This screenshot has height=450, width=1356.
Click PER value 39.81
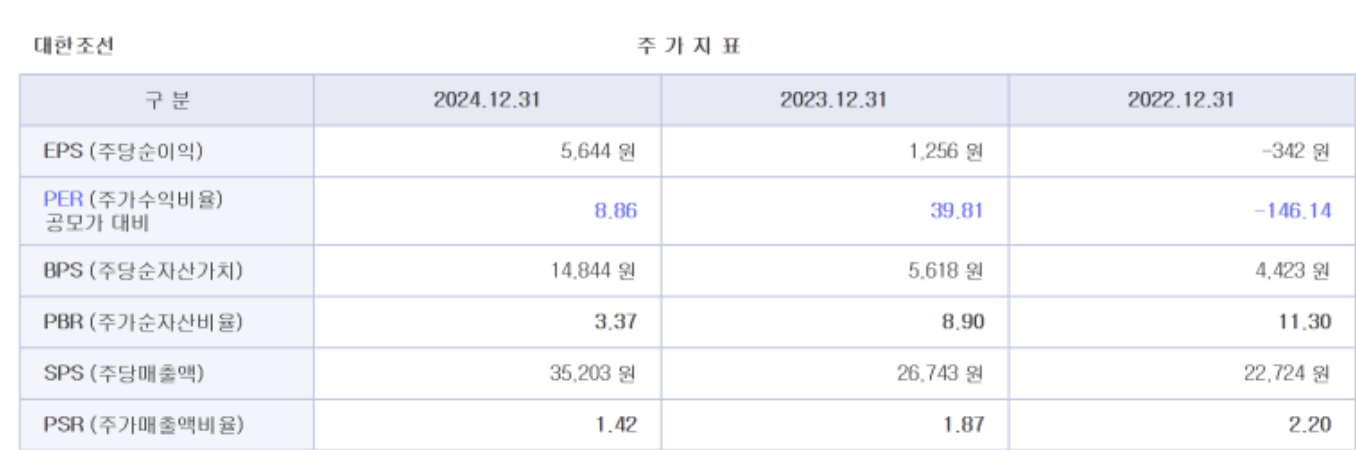tap(956, 211)
